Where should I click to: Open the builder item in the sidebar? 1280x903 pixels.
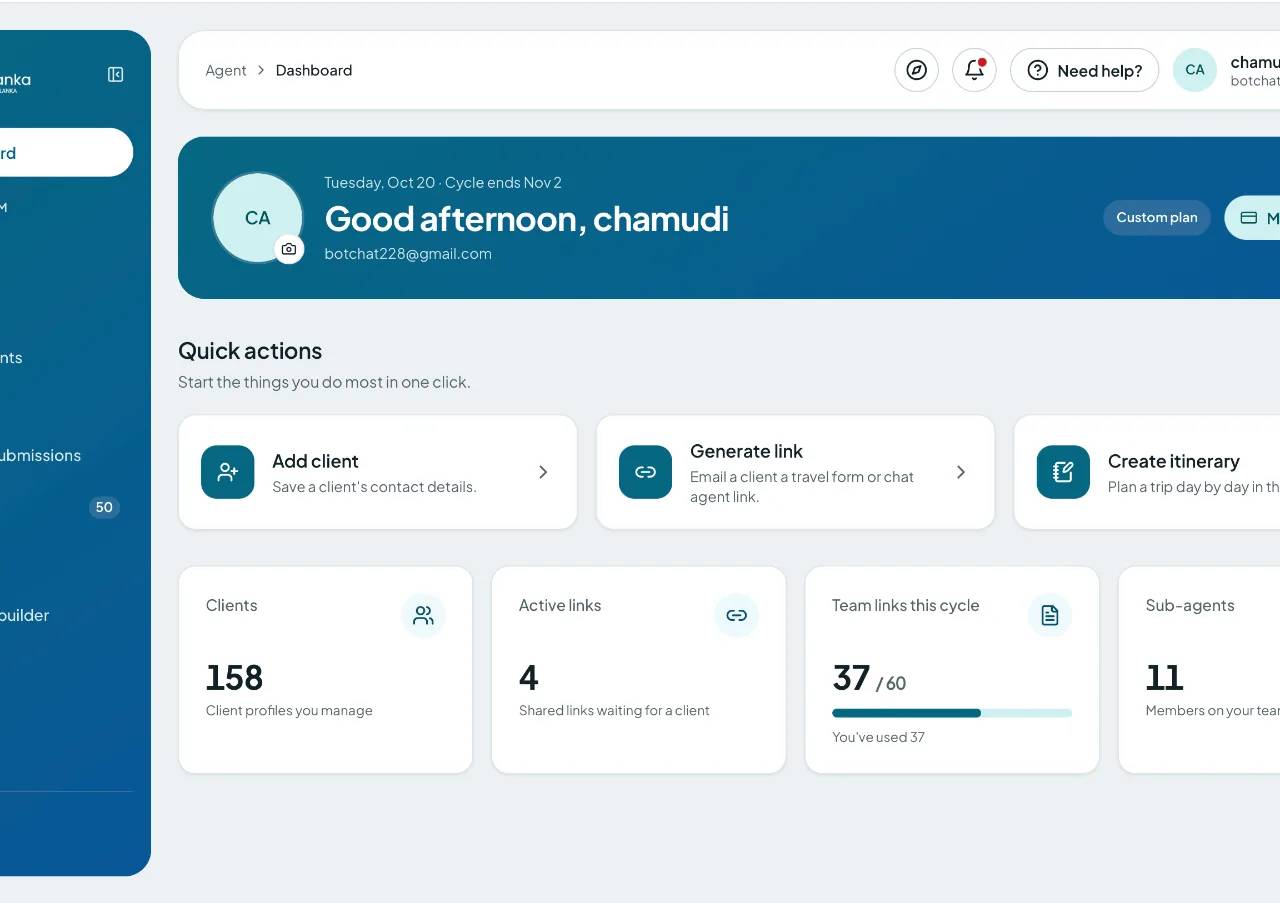(x=25, y=615)
